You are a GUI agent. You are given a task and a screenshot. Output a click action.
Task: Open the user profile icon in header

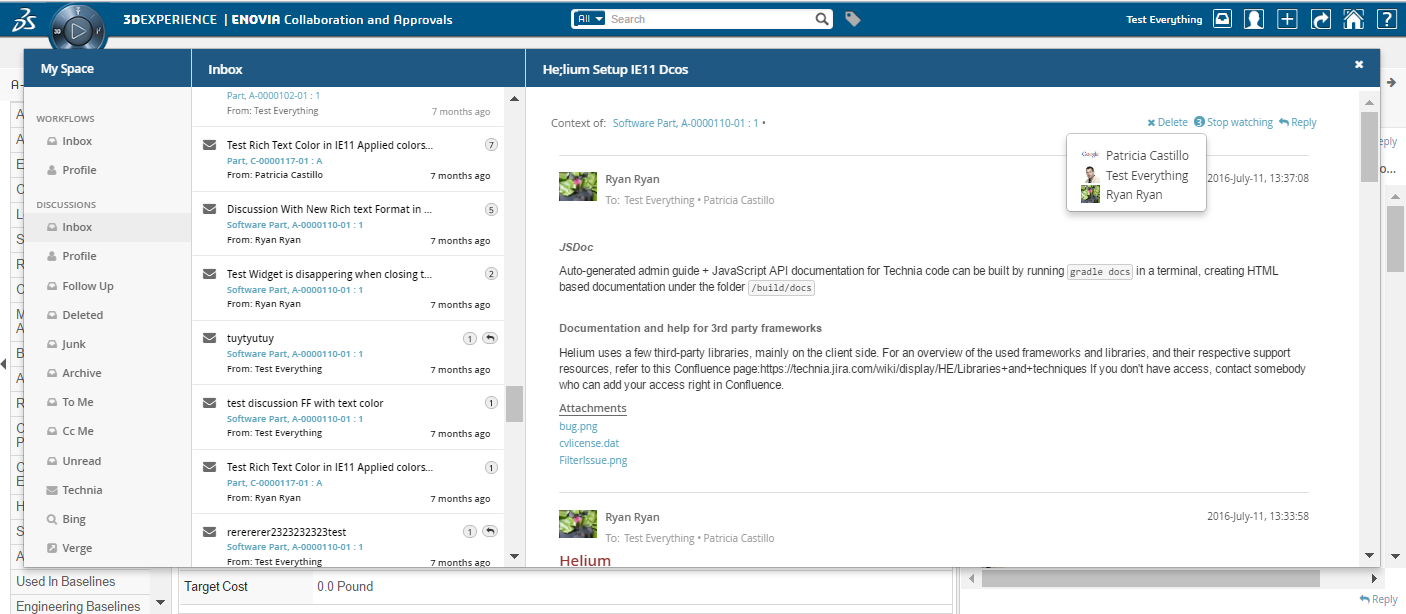point(1254,19)
